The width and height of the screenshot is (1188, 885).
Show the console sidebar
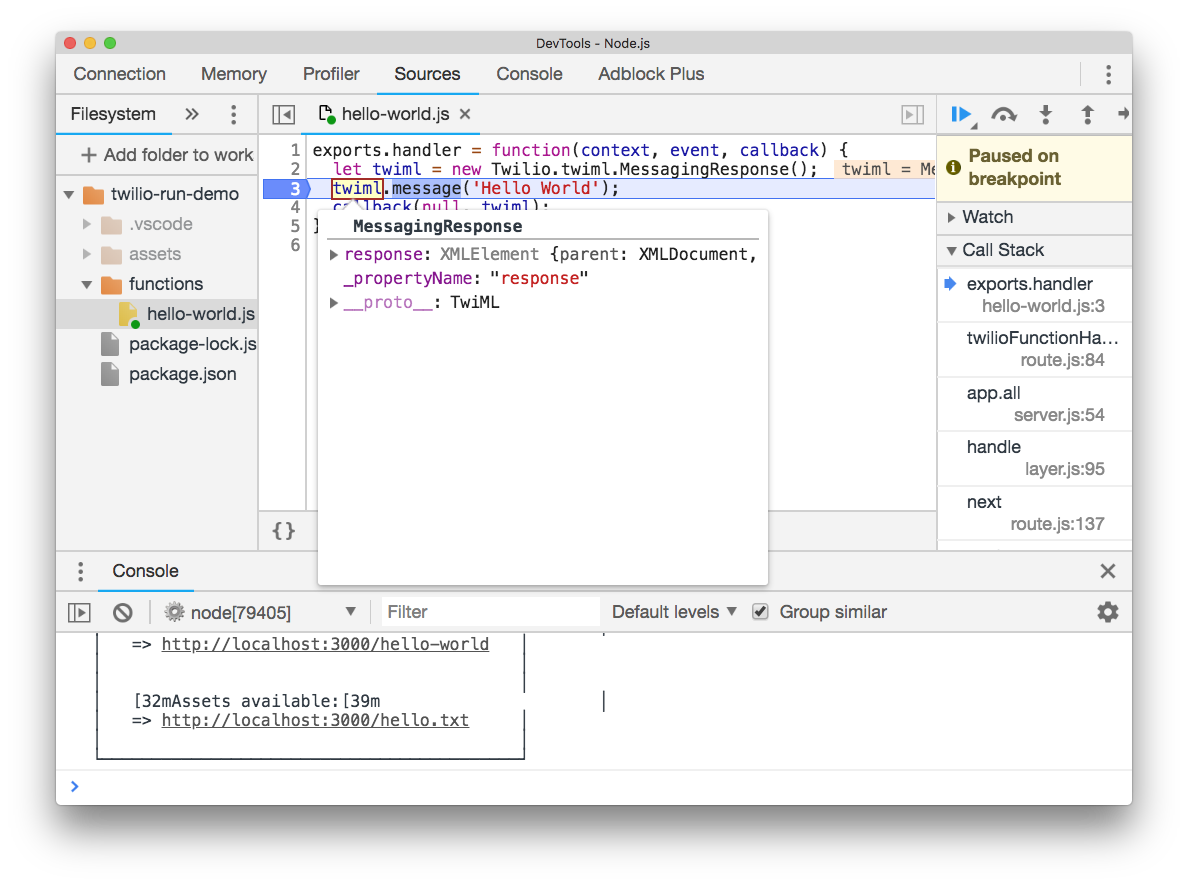click(79, 612)
